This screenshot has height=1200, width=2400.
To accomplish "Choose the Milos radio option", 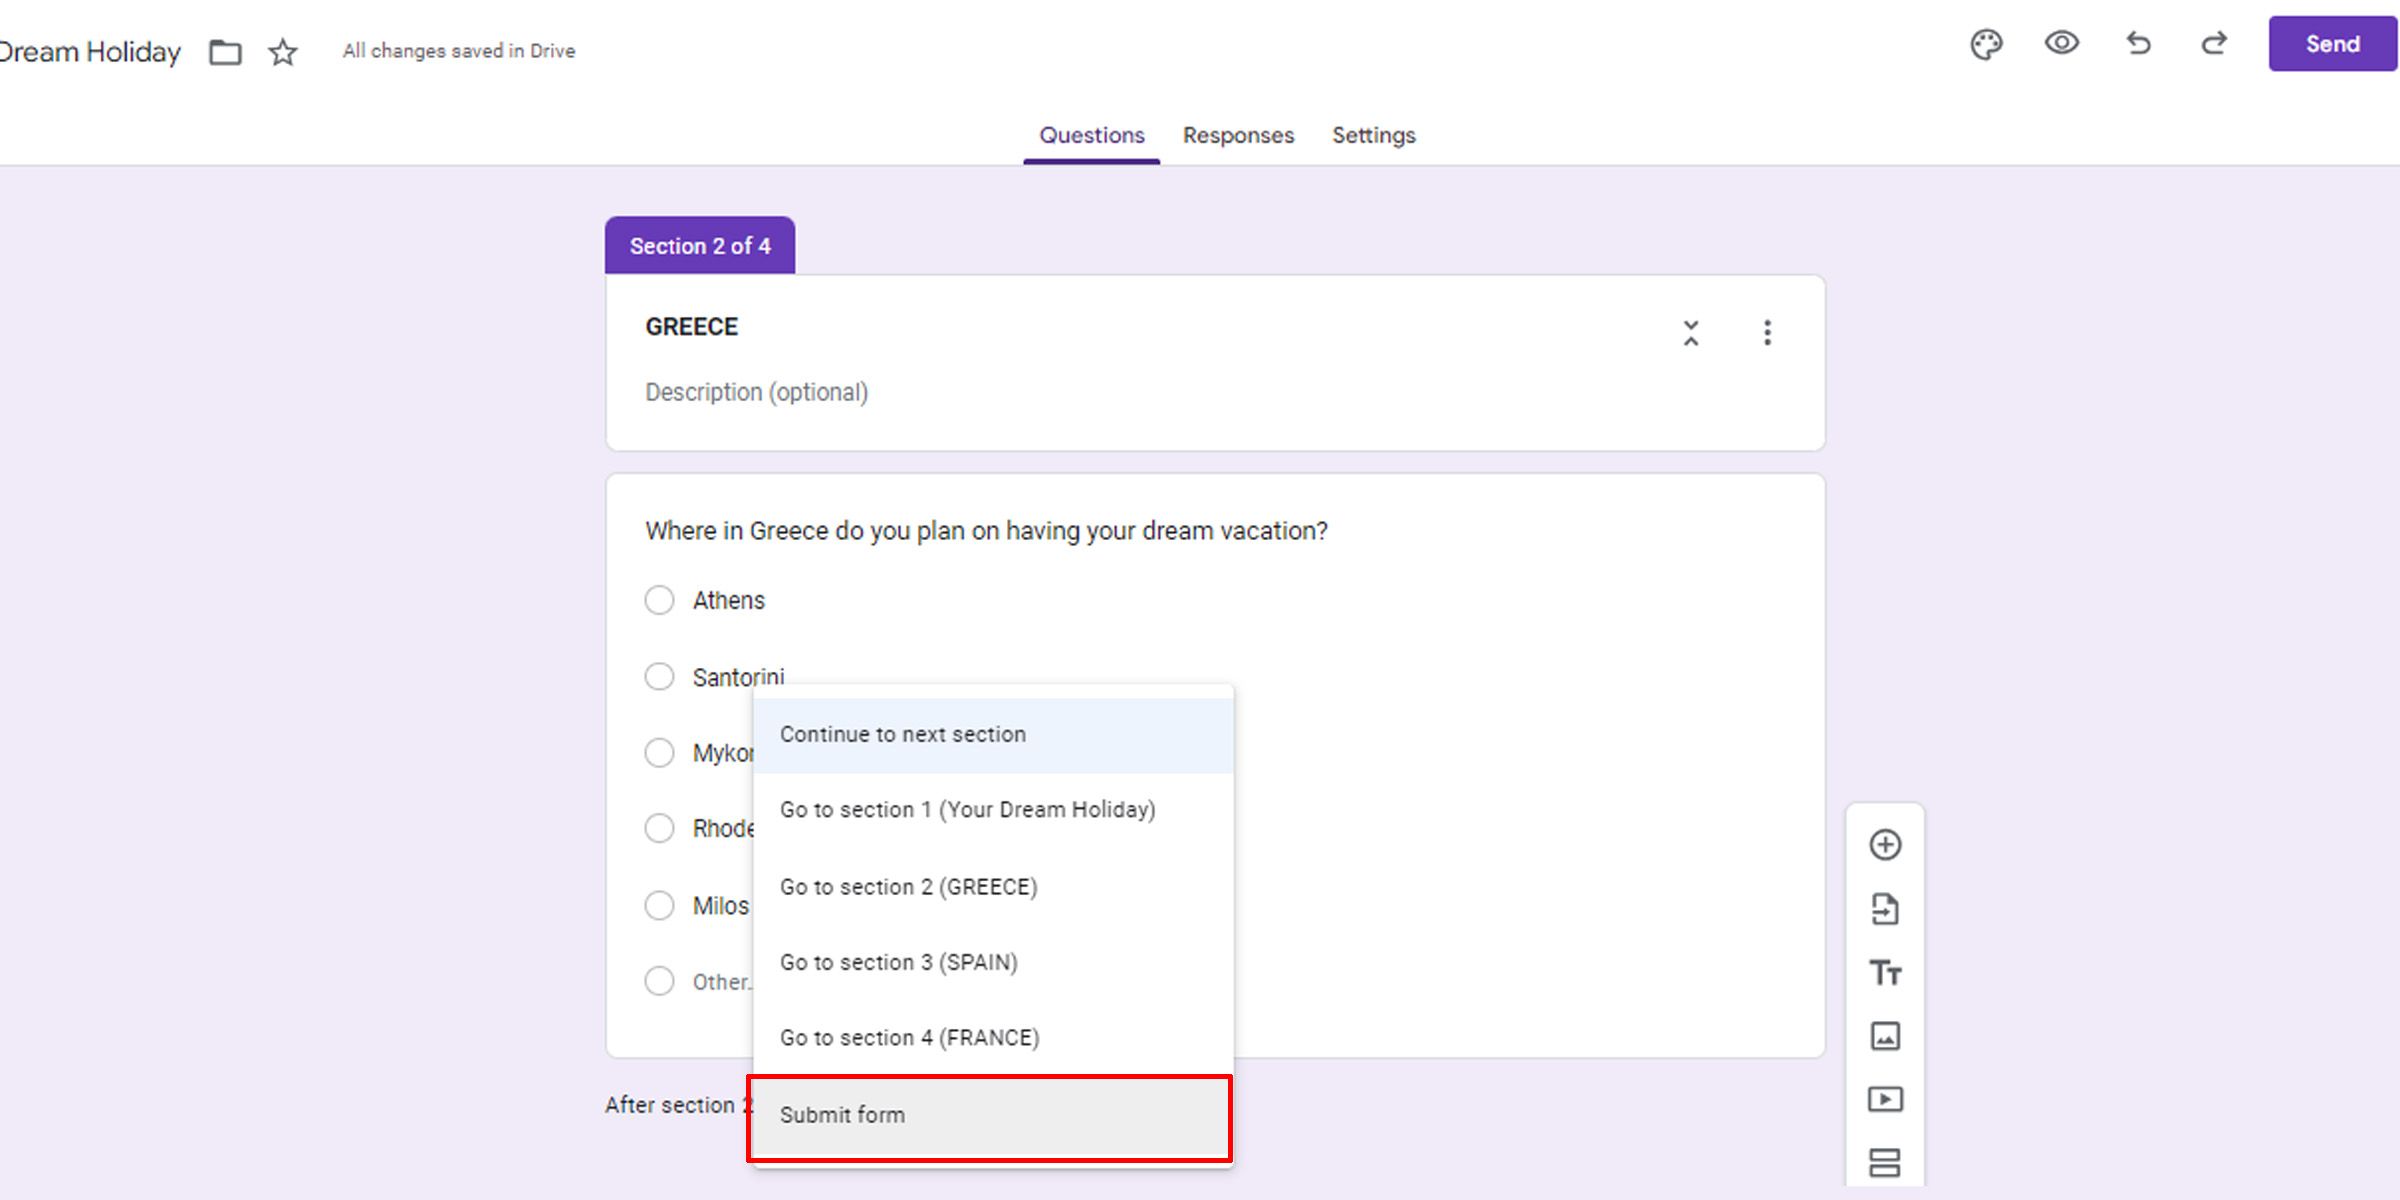I will click(x=659, y=905).
